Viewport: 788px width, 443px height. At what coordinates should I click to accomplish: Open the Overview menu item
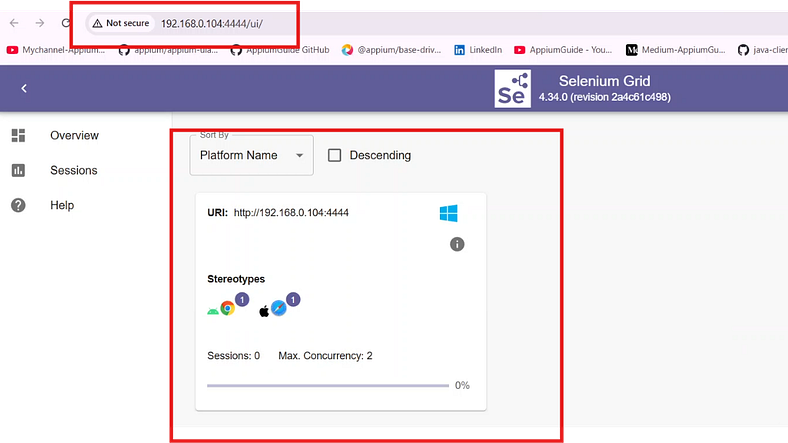click(74, 135)
